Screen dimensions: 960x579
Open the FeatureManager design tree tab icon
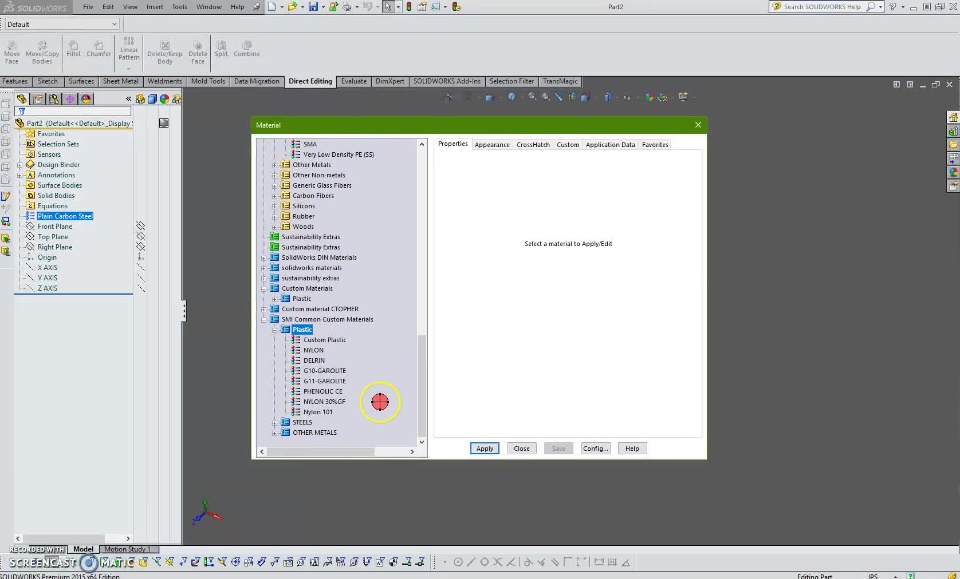(22, 99)
